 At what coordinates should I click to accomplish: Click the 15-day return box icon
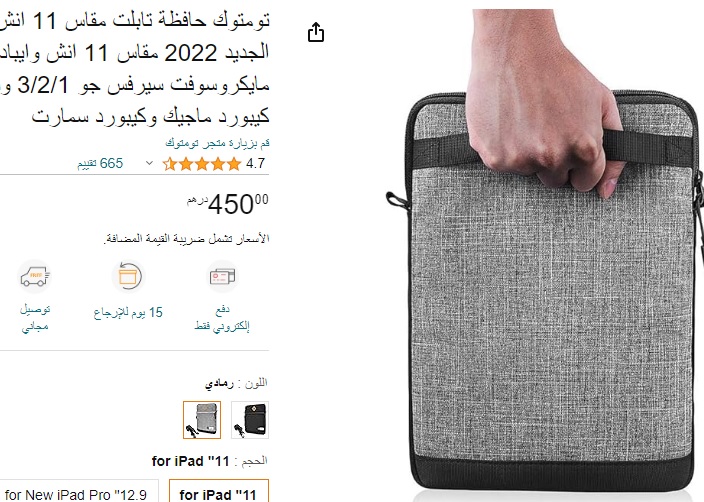point(128,276)
